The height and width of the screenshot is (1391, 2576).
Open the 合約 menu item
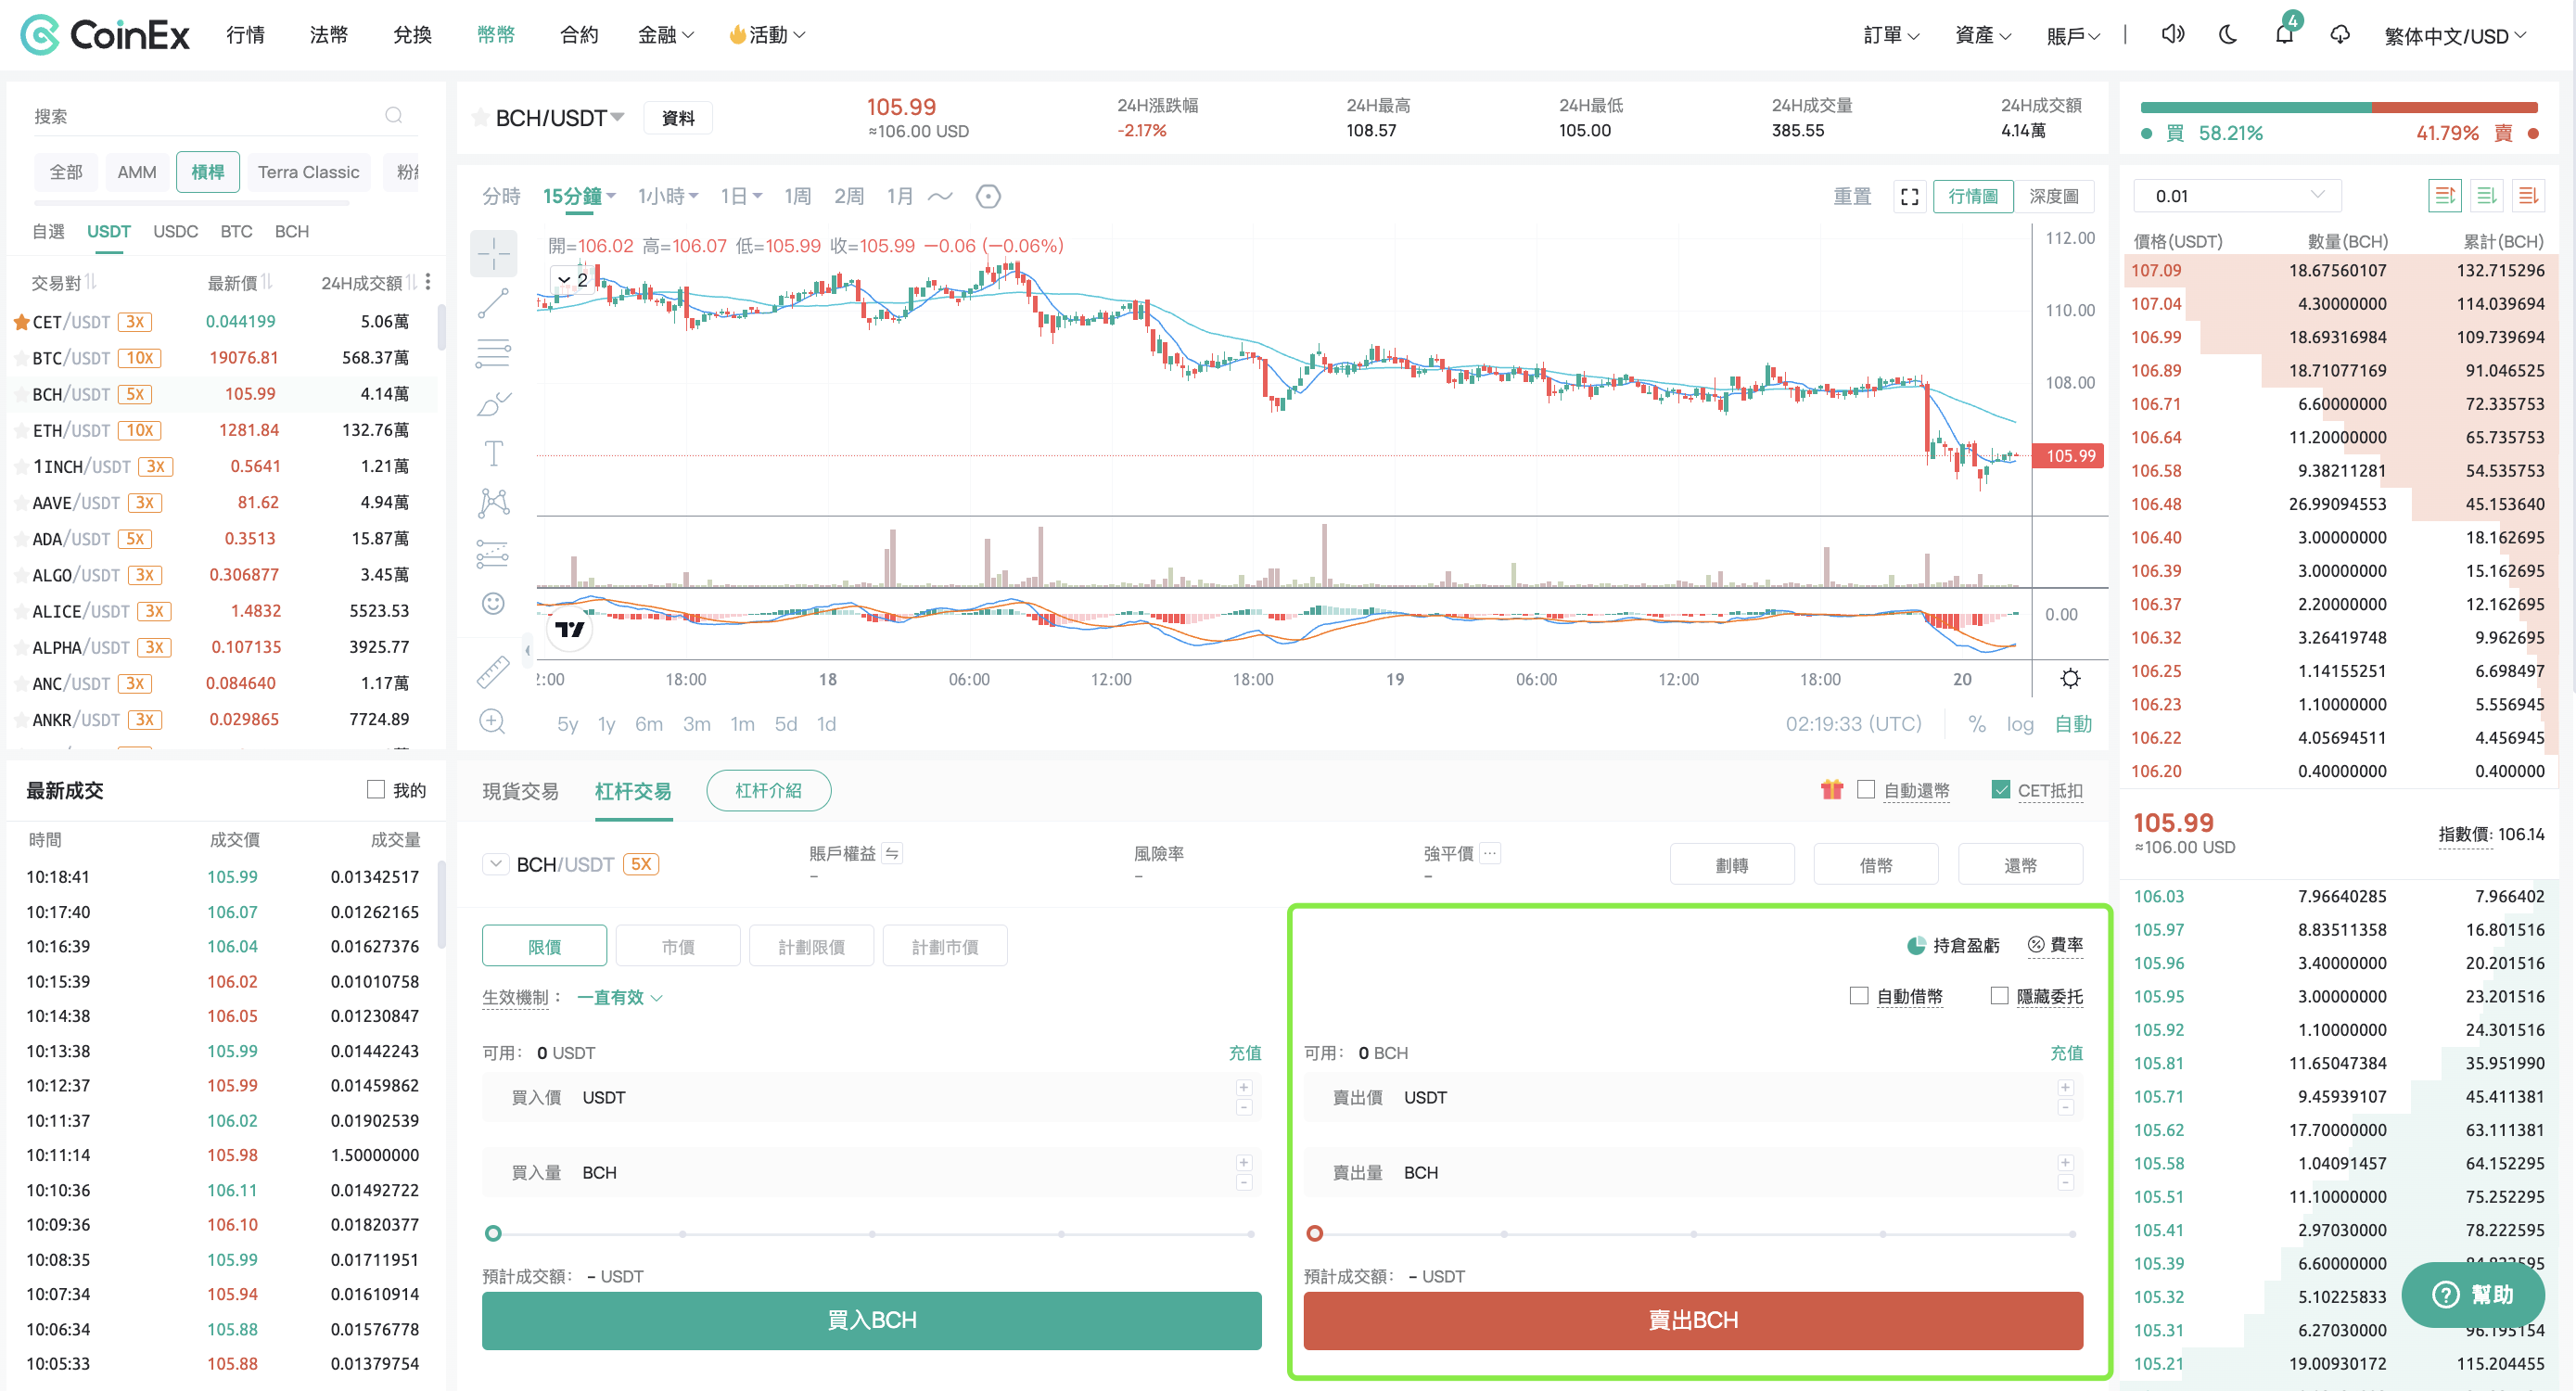pos(579,35)
